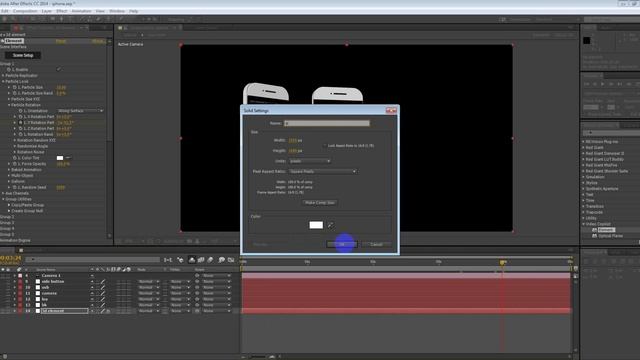Select Optical Flares effect under Video Copilot
The image size is (640, 360).
611,236
